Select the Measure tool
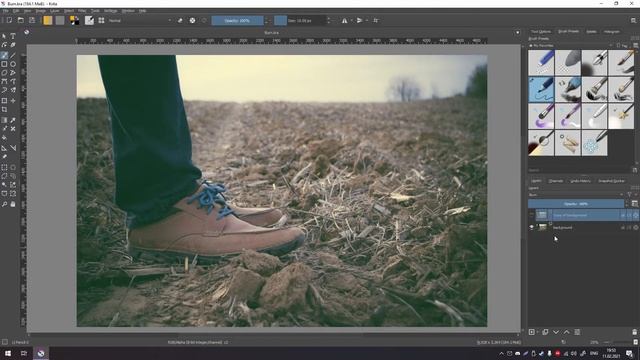Screen dimensions: 640x360 [13, 148]
